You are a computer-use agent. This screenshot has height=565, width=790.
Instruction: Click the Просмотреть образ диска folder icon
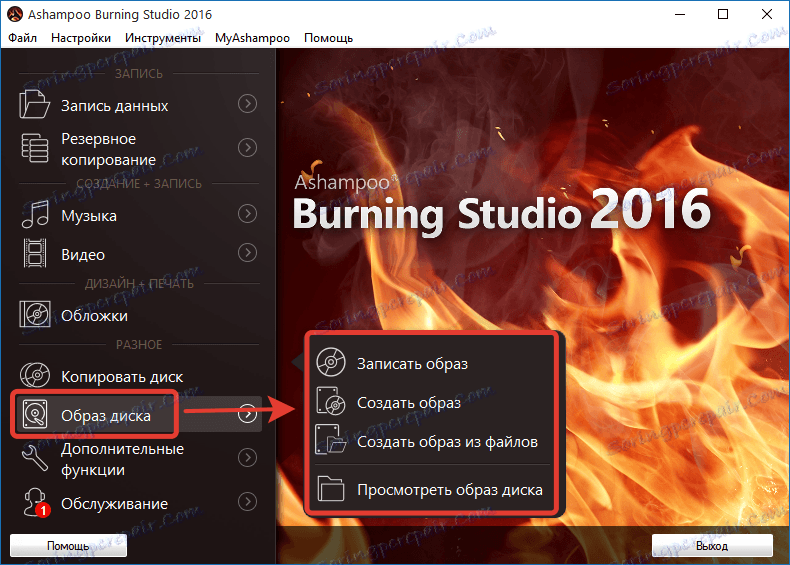point(331,488)
